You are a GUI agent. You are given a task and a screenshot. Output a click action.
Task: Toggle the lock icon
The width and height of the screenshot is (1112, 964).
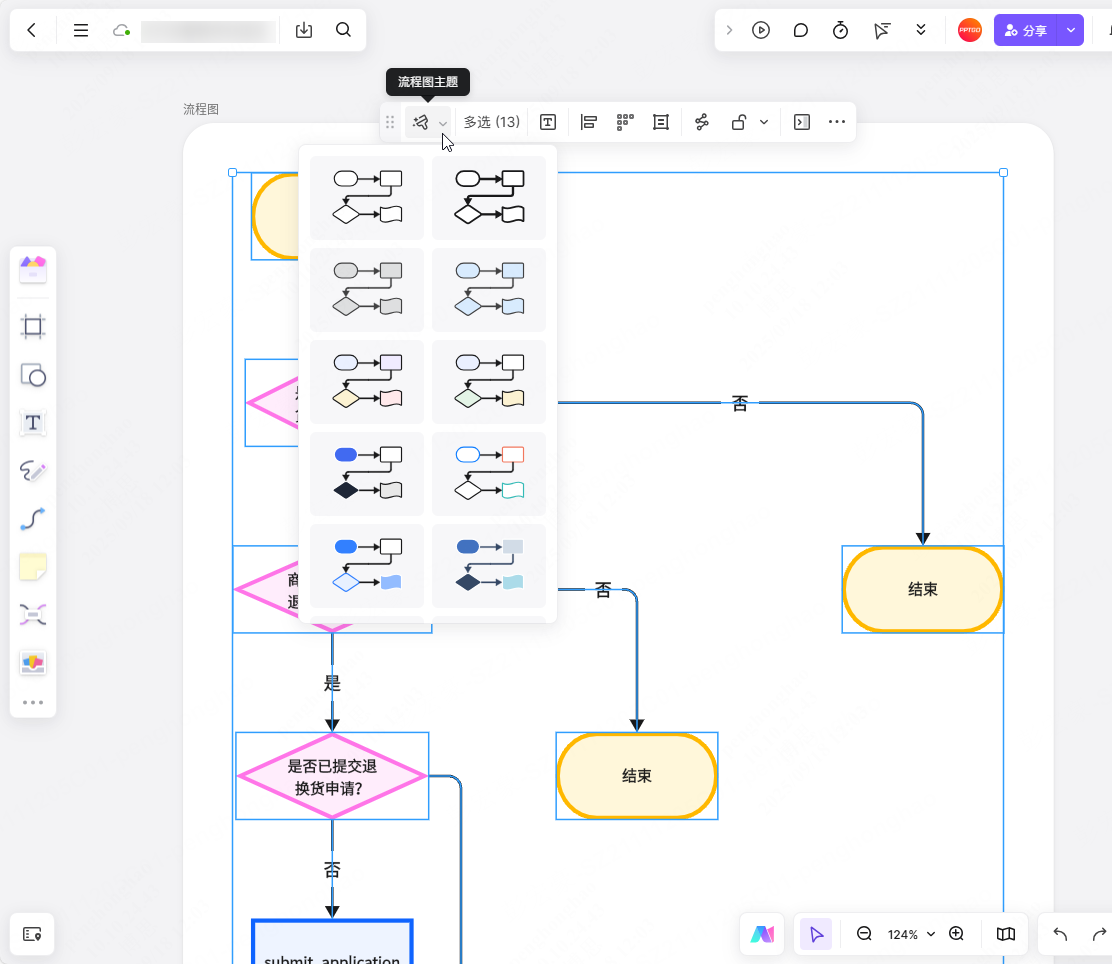[738, 122]
